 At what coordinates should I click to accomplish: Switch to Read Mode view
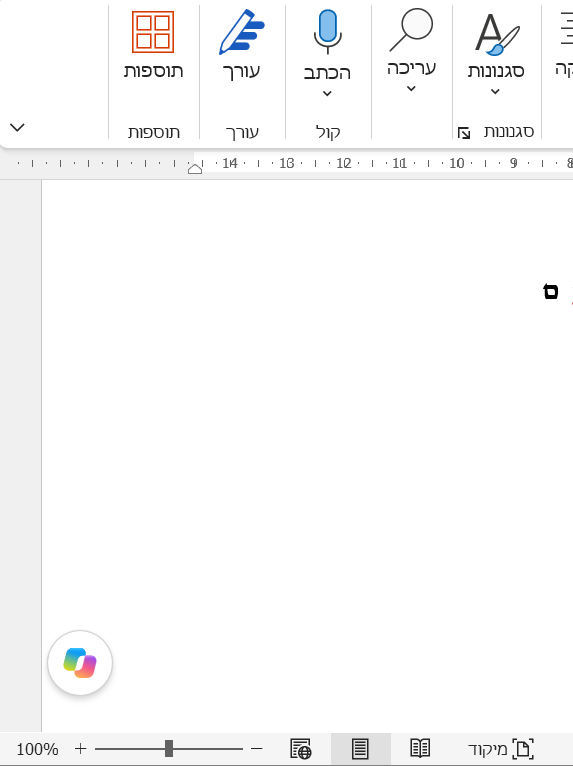(420, 748)
